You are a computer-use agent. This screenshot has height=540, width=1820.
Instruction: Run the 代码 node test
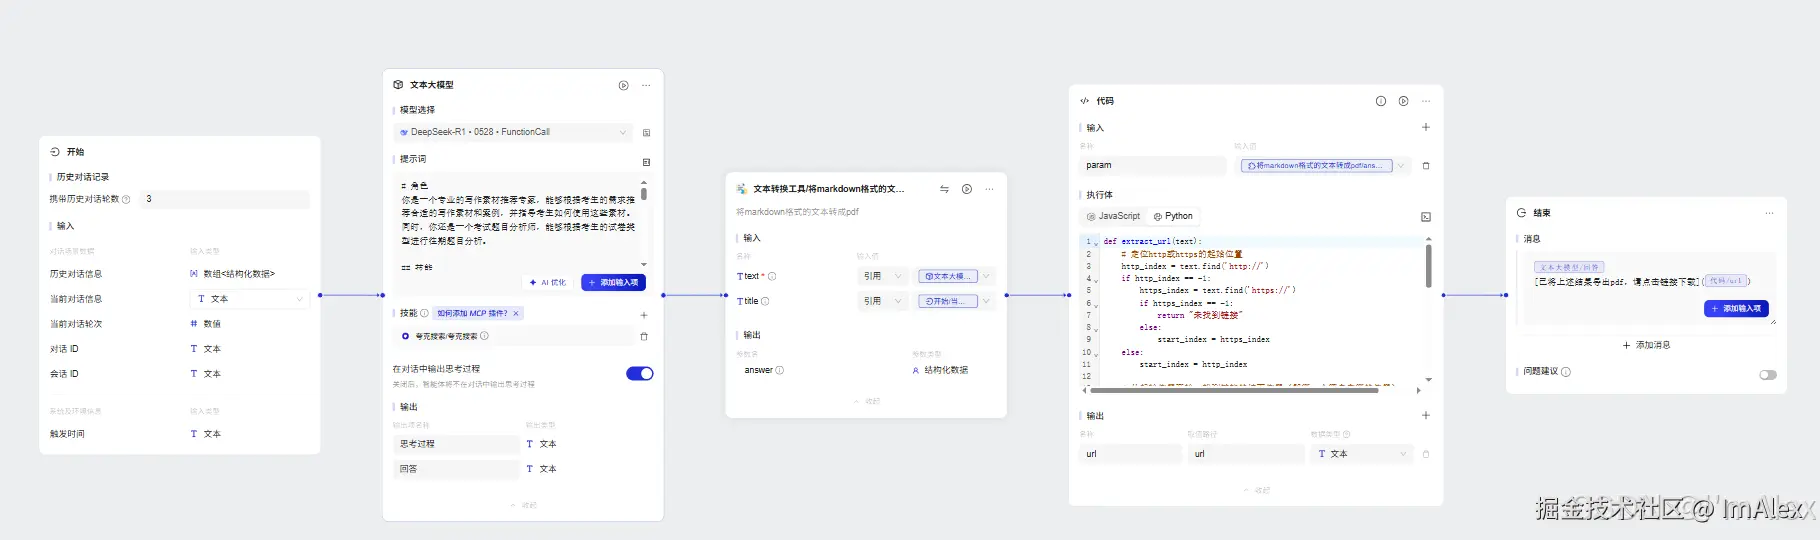click(x=1404, y=101)
